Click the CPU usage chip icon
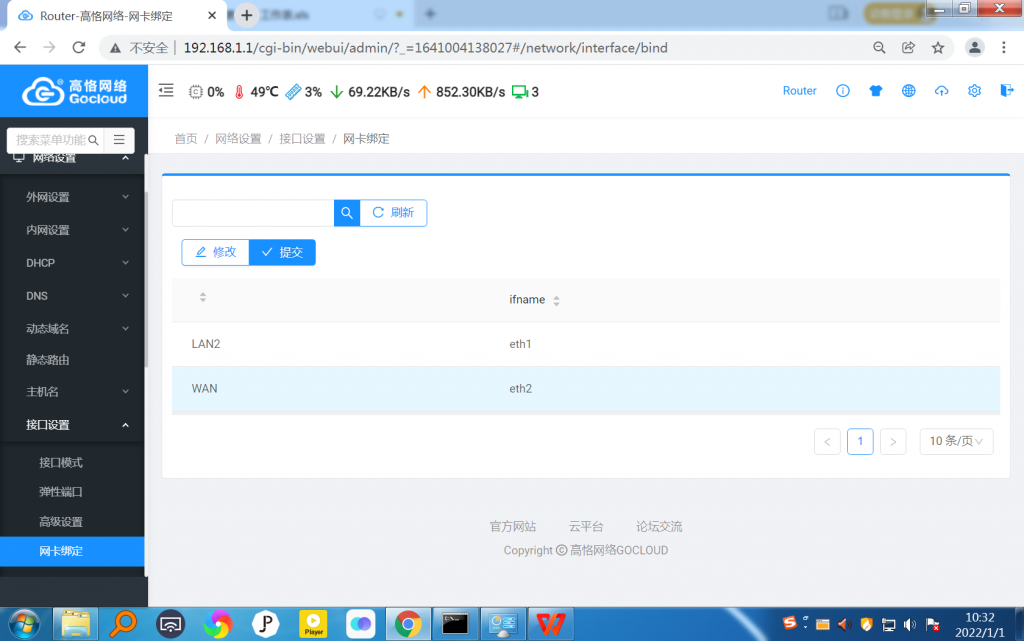The height and width of the screenshot is (641, 1024). click(196, 92)
